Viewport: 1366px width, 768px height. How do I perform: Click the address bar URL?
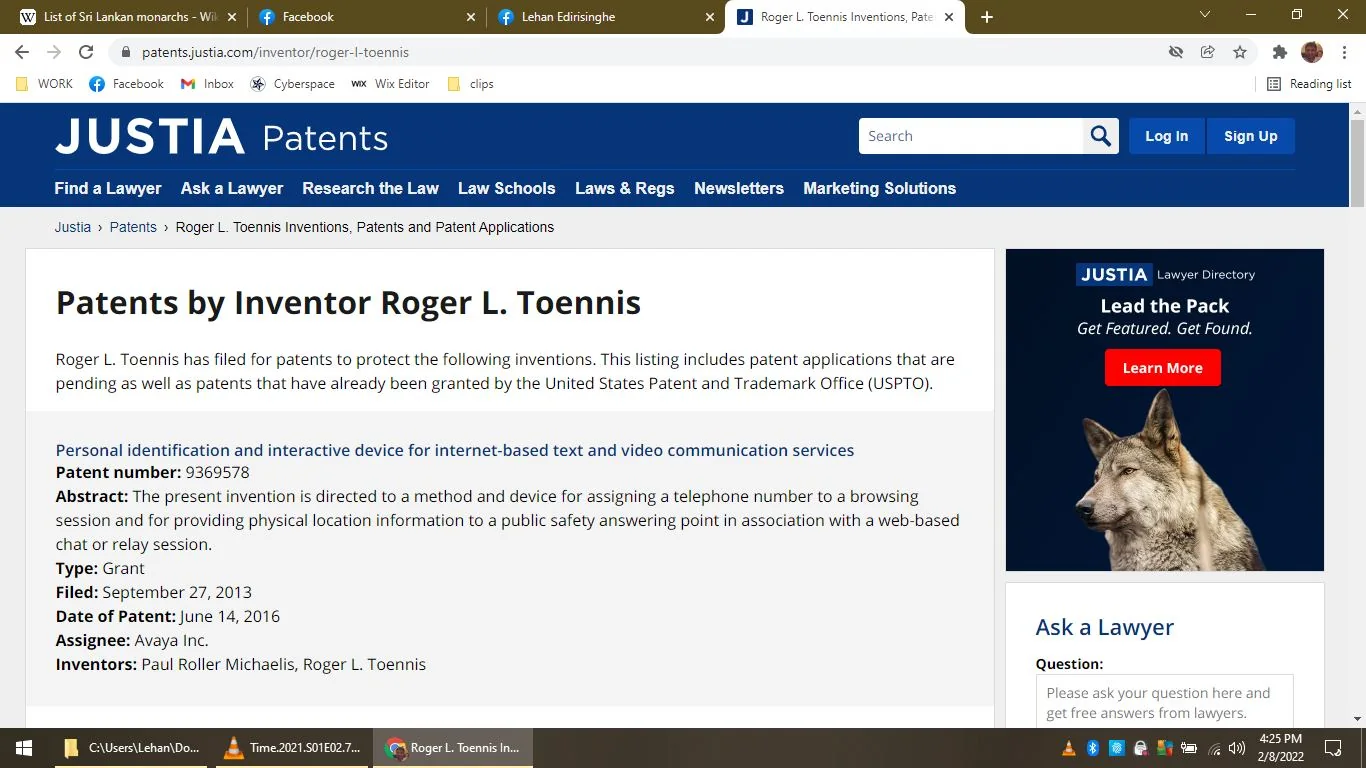tap(275, 52)
